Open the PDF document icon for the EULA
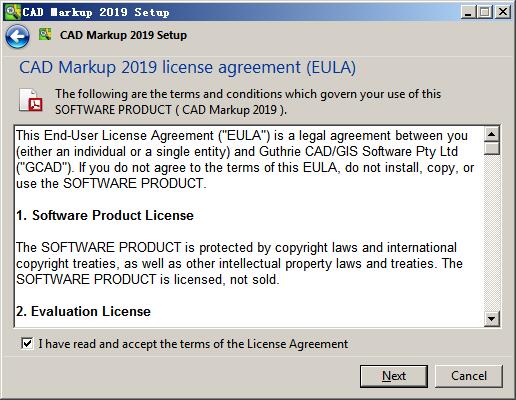516x400 pixels. (31, 100)
